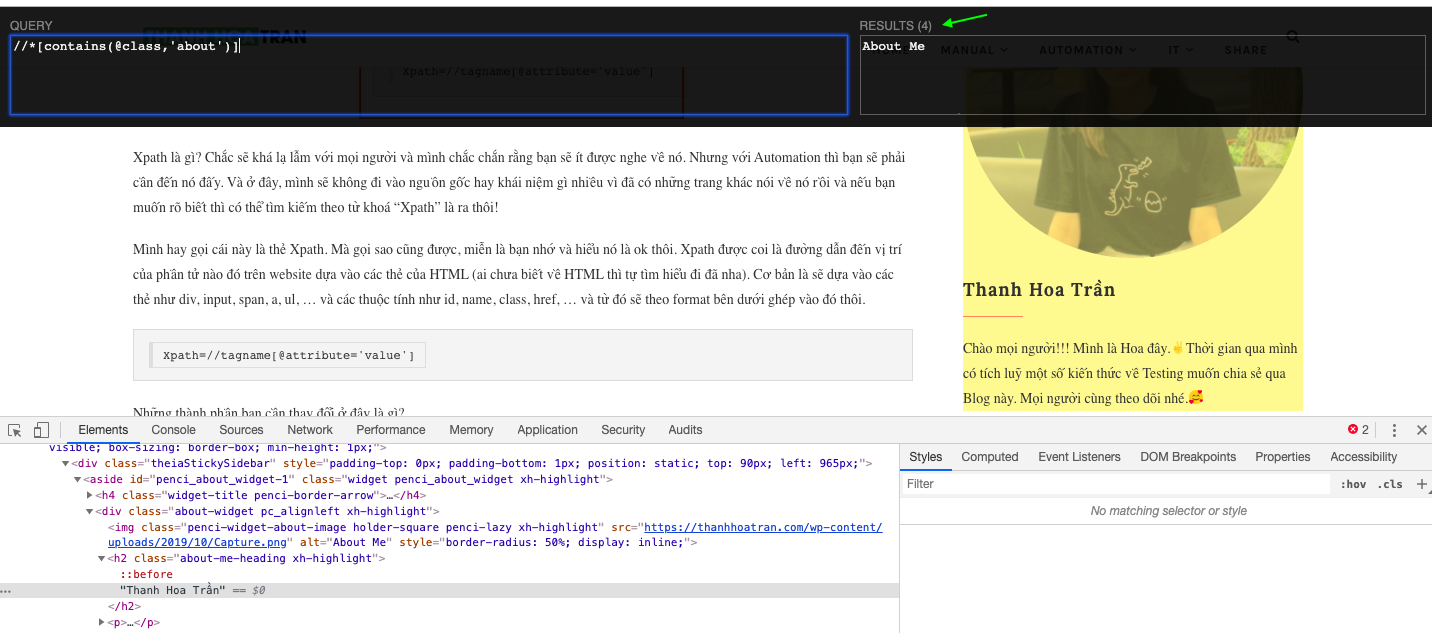Switch to DOM Breakpoints pane
Screen dimensions: 1432x633
tap(1188, 457)
